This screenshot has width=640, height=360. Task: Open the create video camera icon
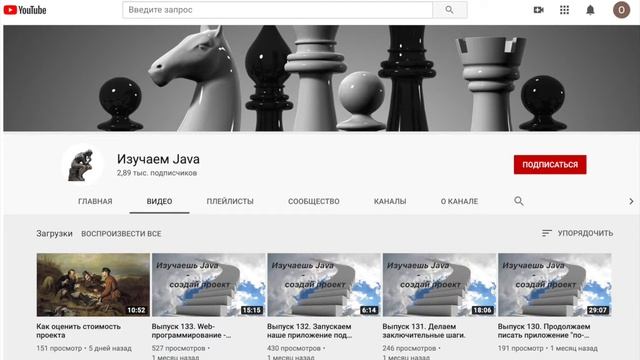coord(538,10)
